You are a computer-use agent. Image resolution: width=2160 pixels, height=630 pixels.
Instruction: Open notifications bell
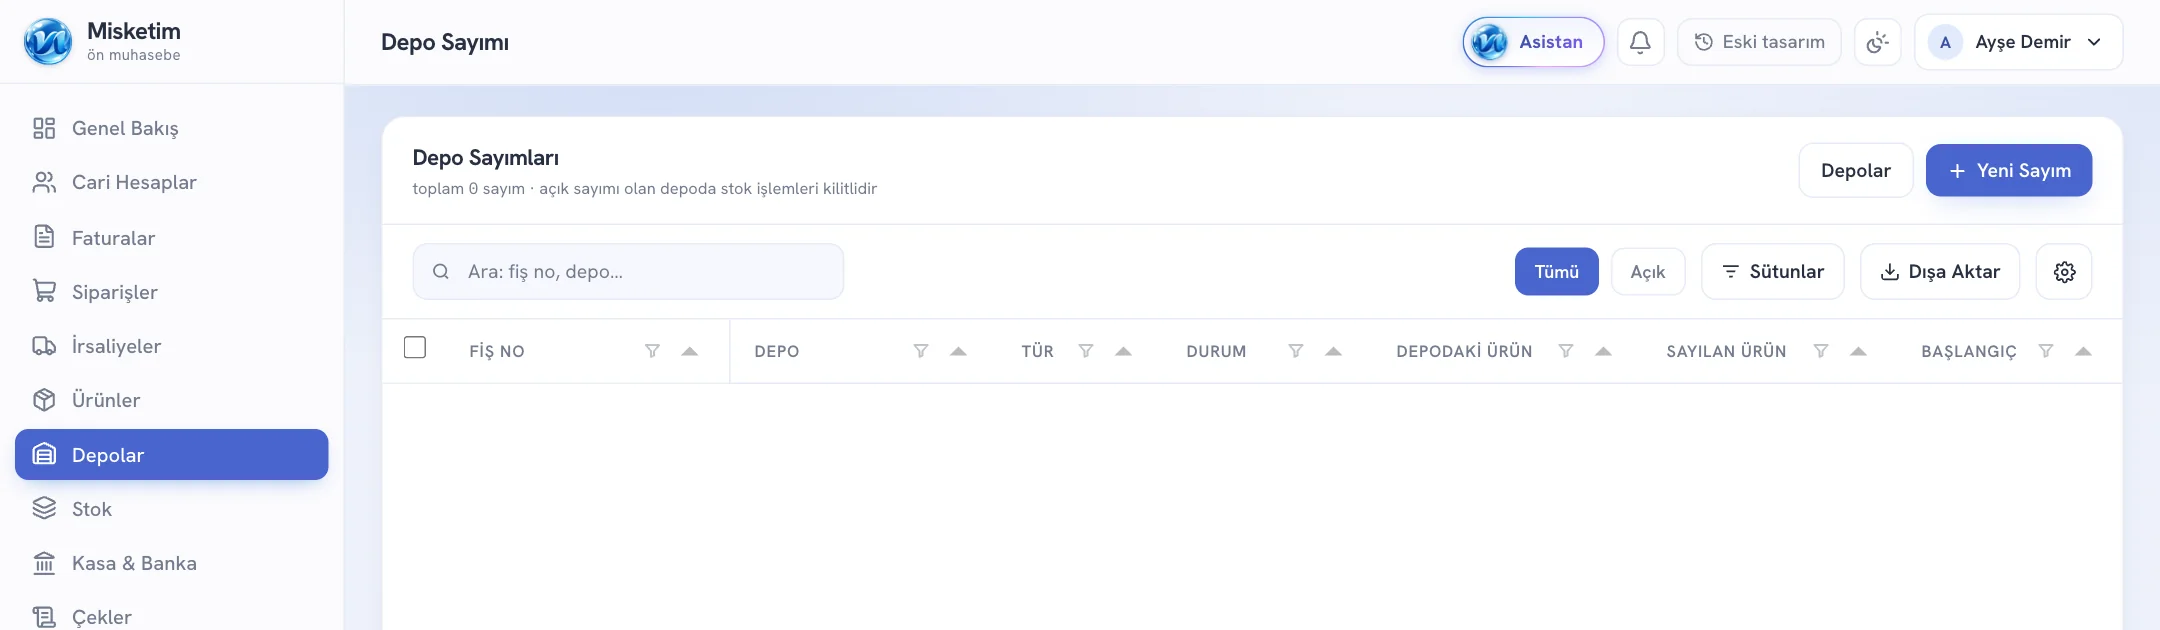coord(1640,42)
